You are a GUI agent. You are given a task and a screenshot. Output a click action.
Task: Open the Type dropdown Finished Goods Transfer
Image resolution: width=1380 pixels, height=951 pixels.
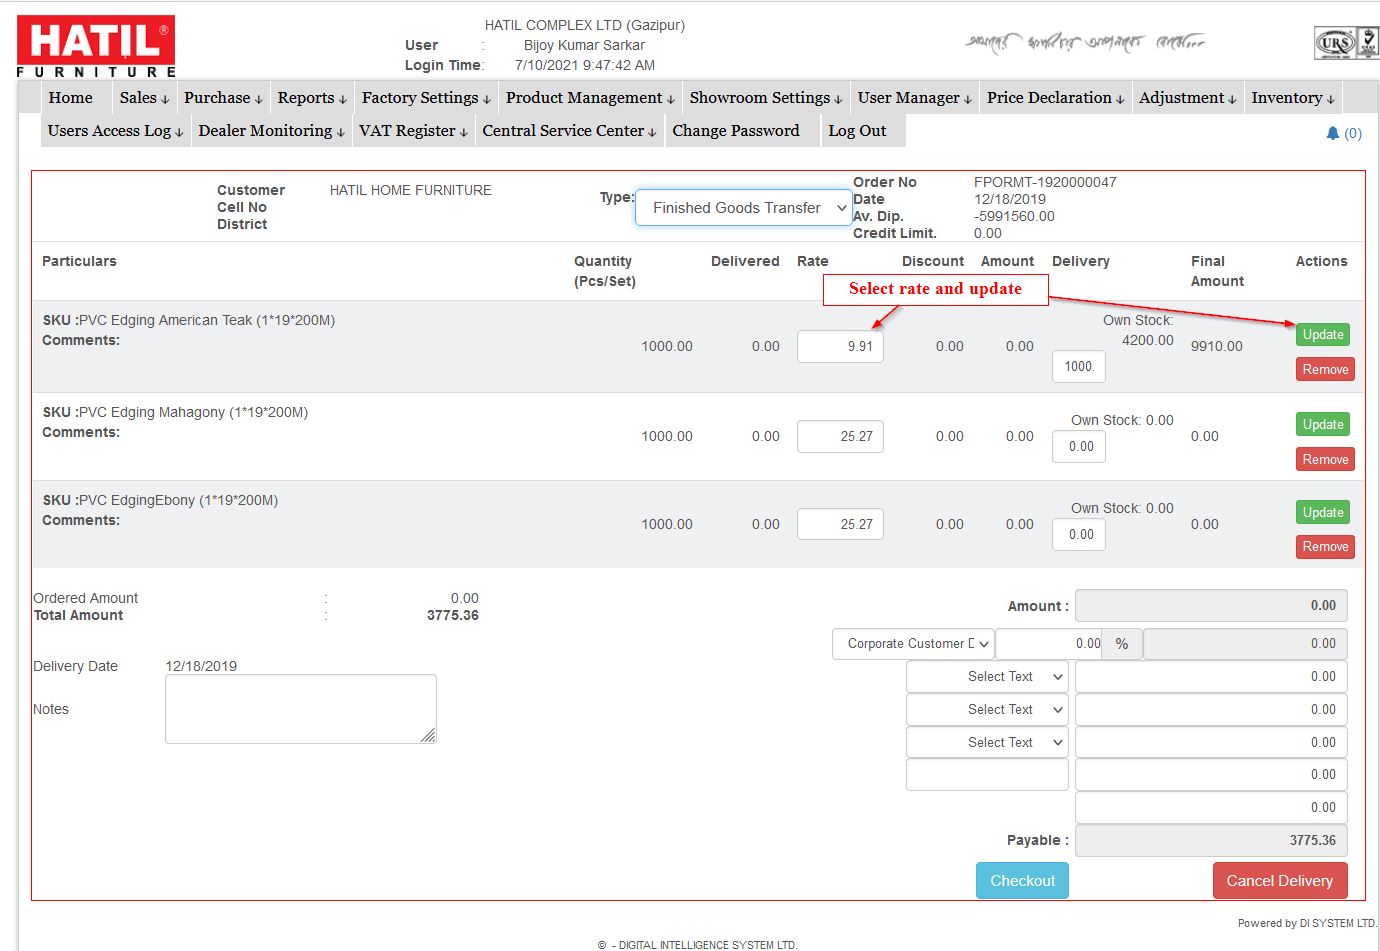(x=743, y=208)
